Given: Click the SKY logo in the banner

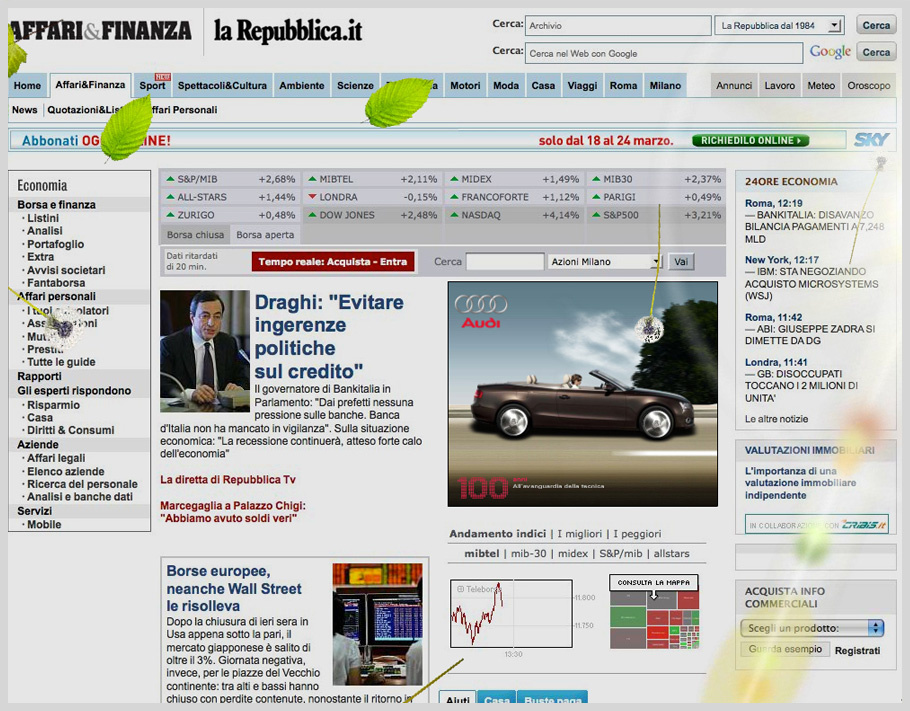Looking at the screenshot, I should point(871,140).
